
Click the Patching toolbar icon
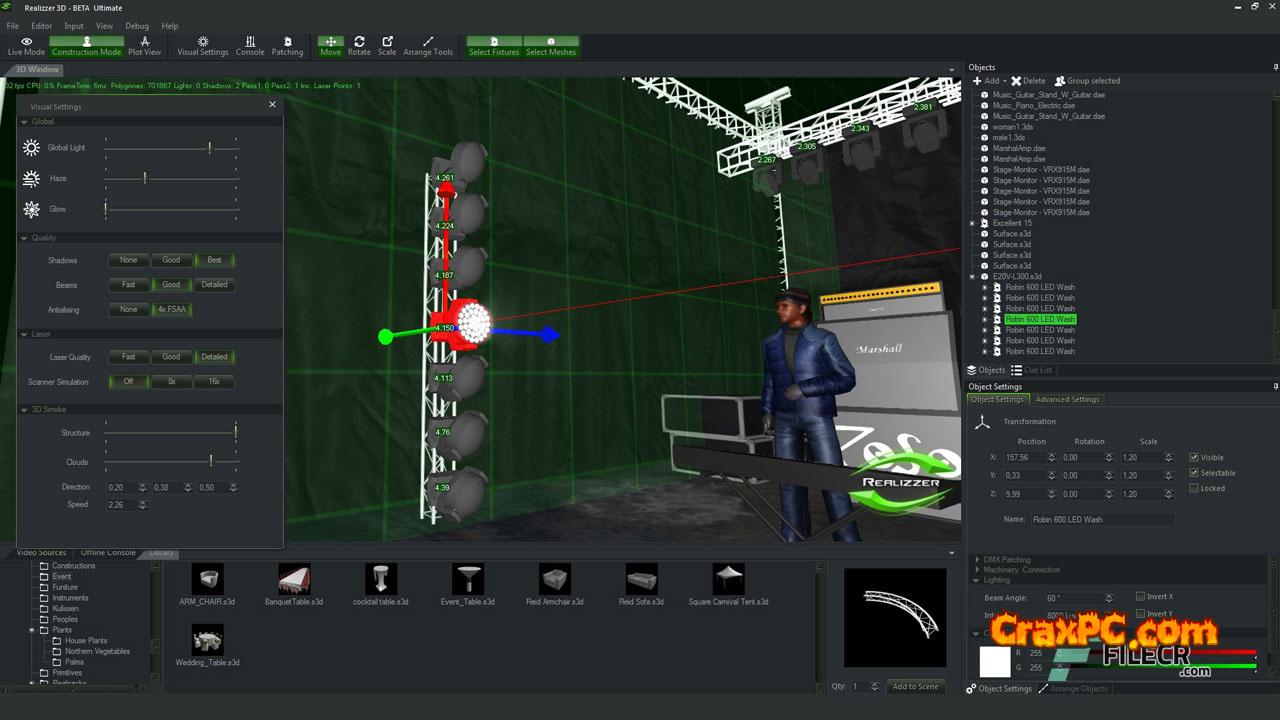coord(287,46)
